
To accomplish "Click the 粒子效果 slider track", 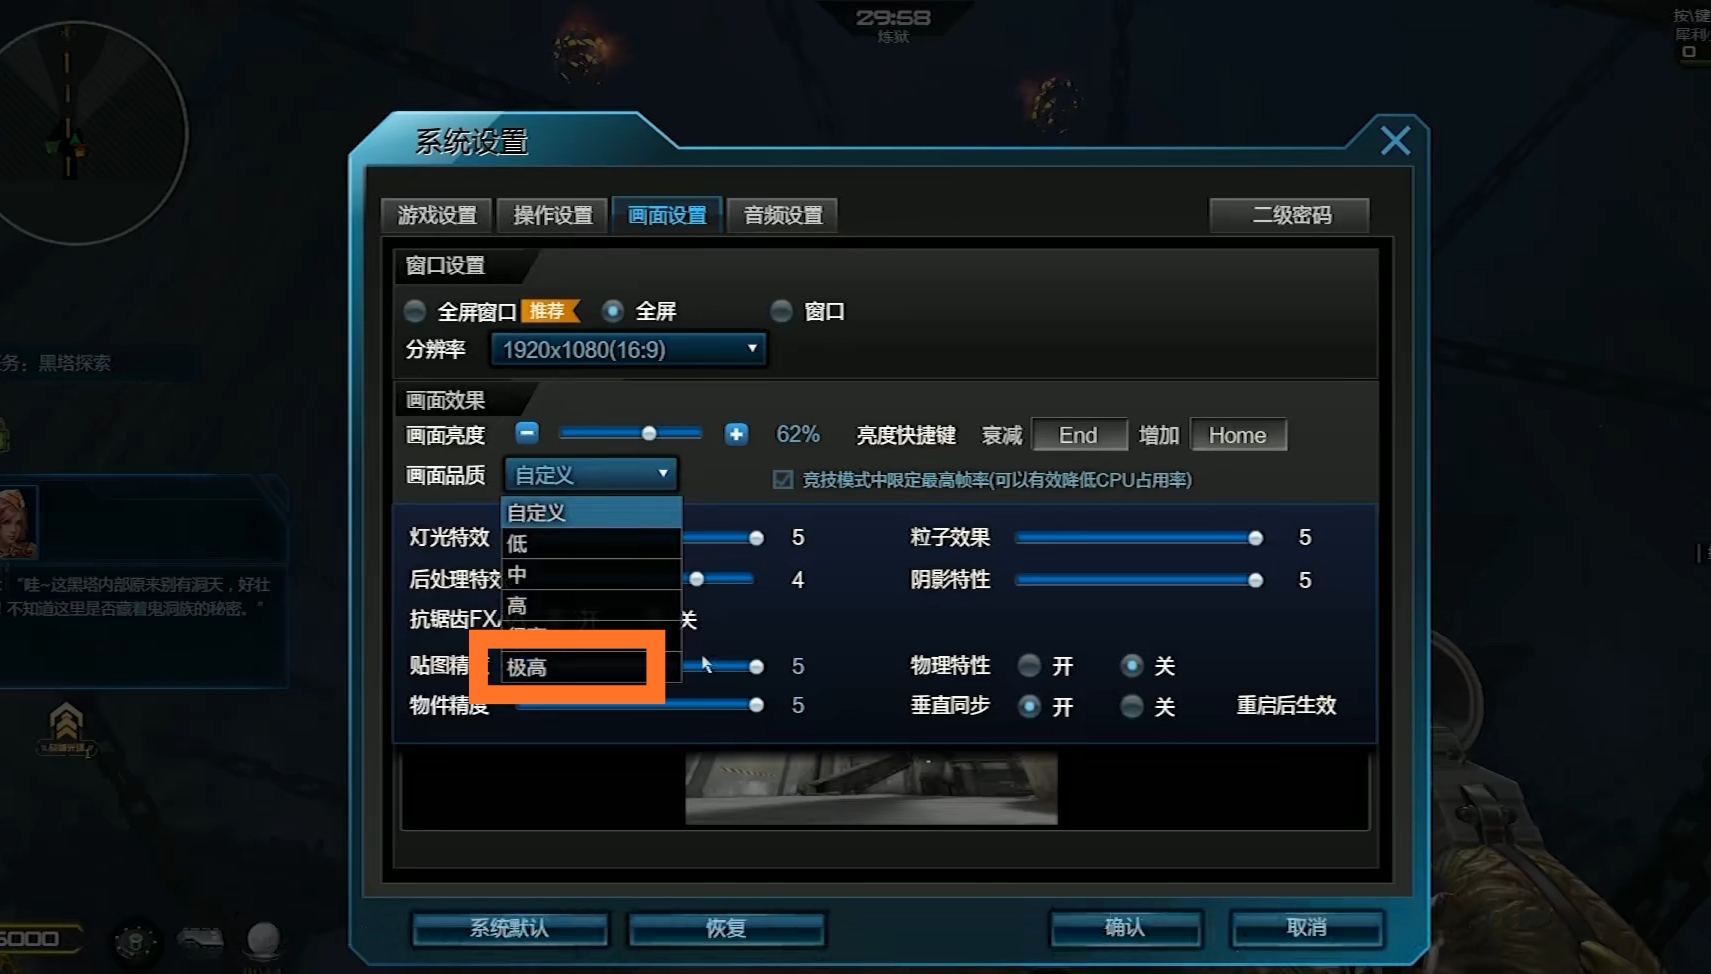I will coord(1138,538).
